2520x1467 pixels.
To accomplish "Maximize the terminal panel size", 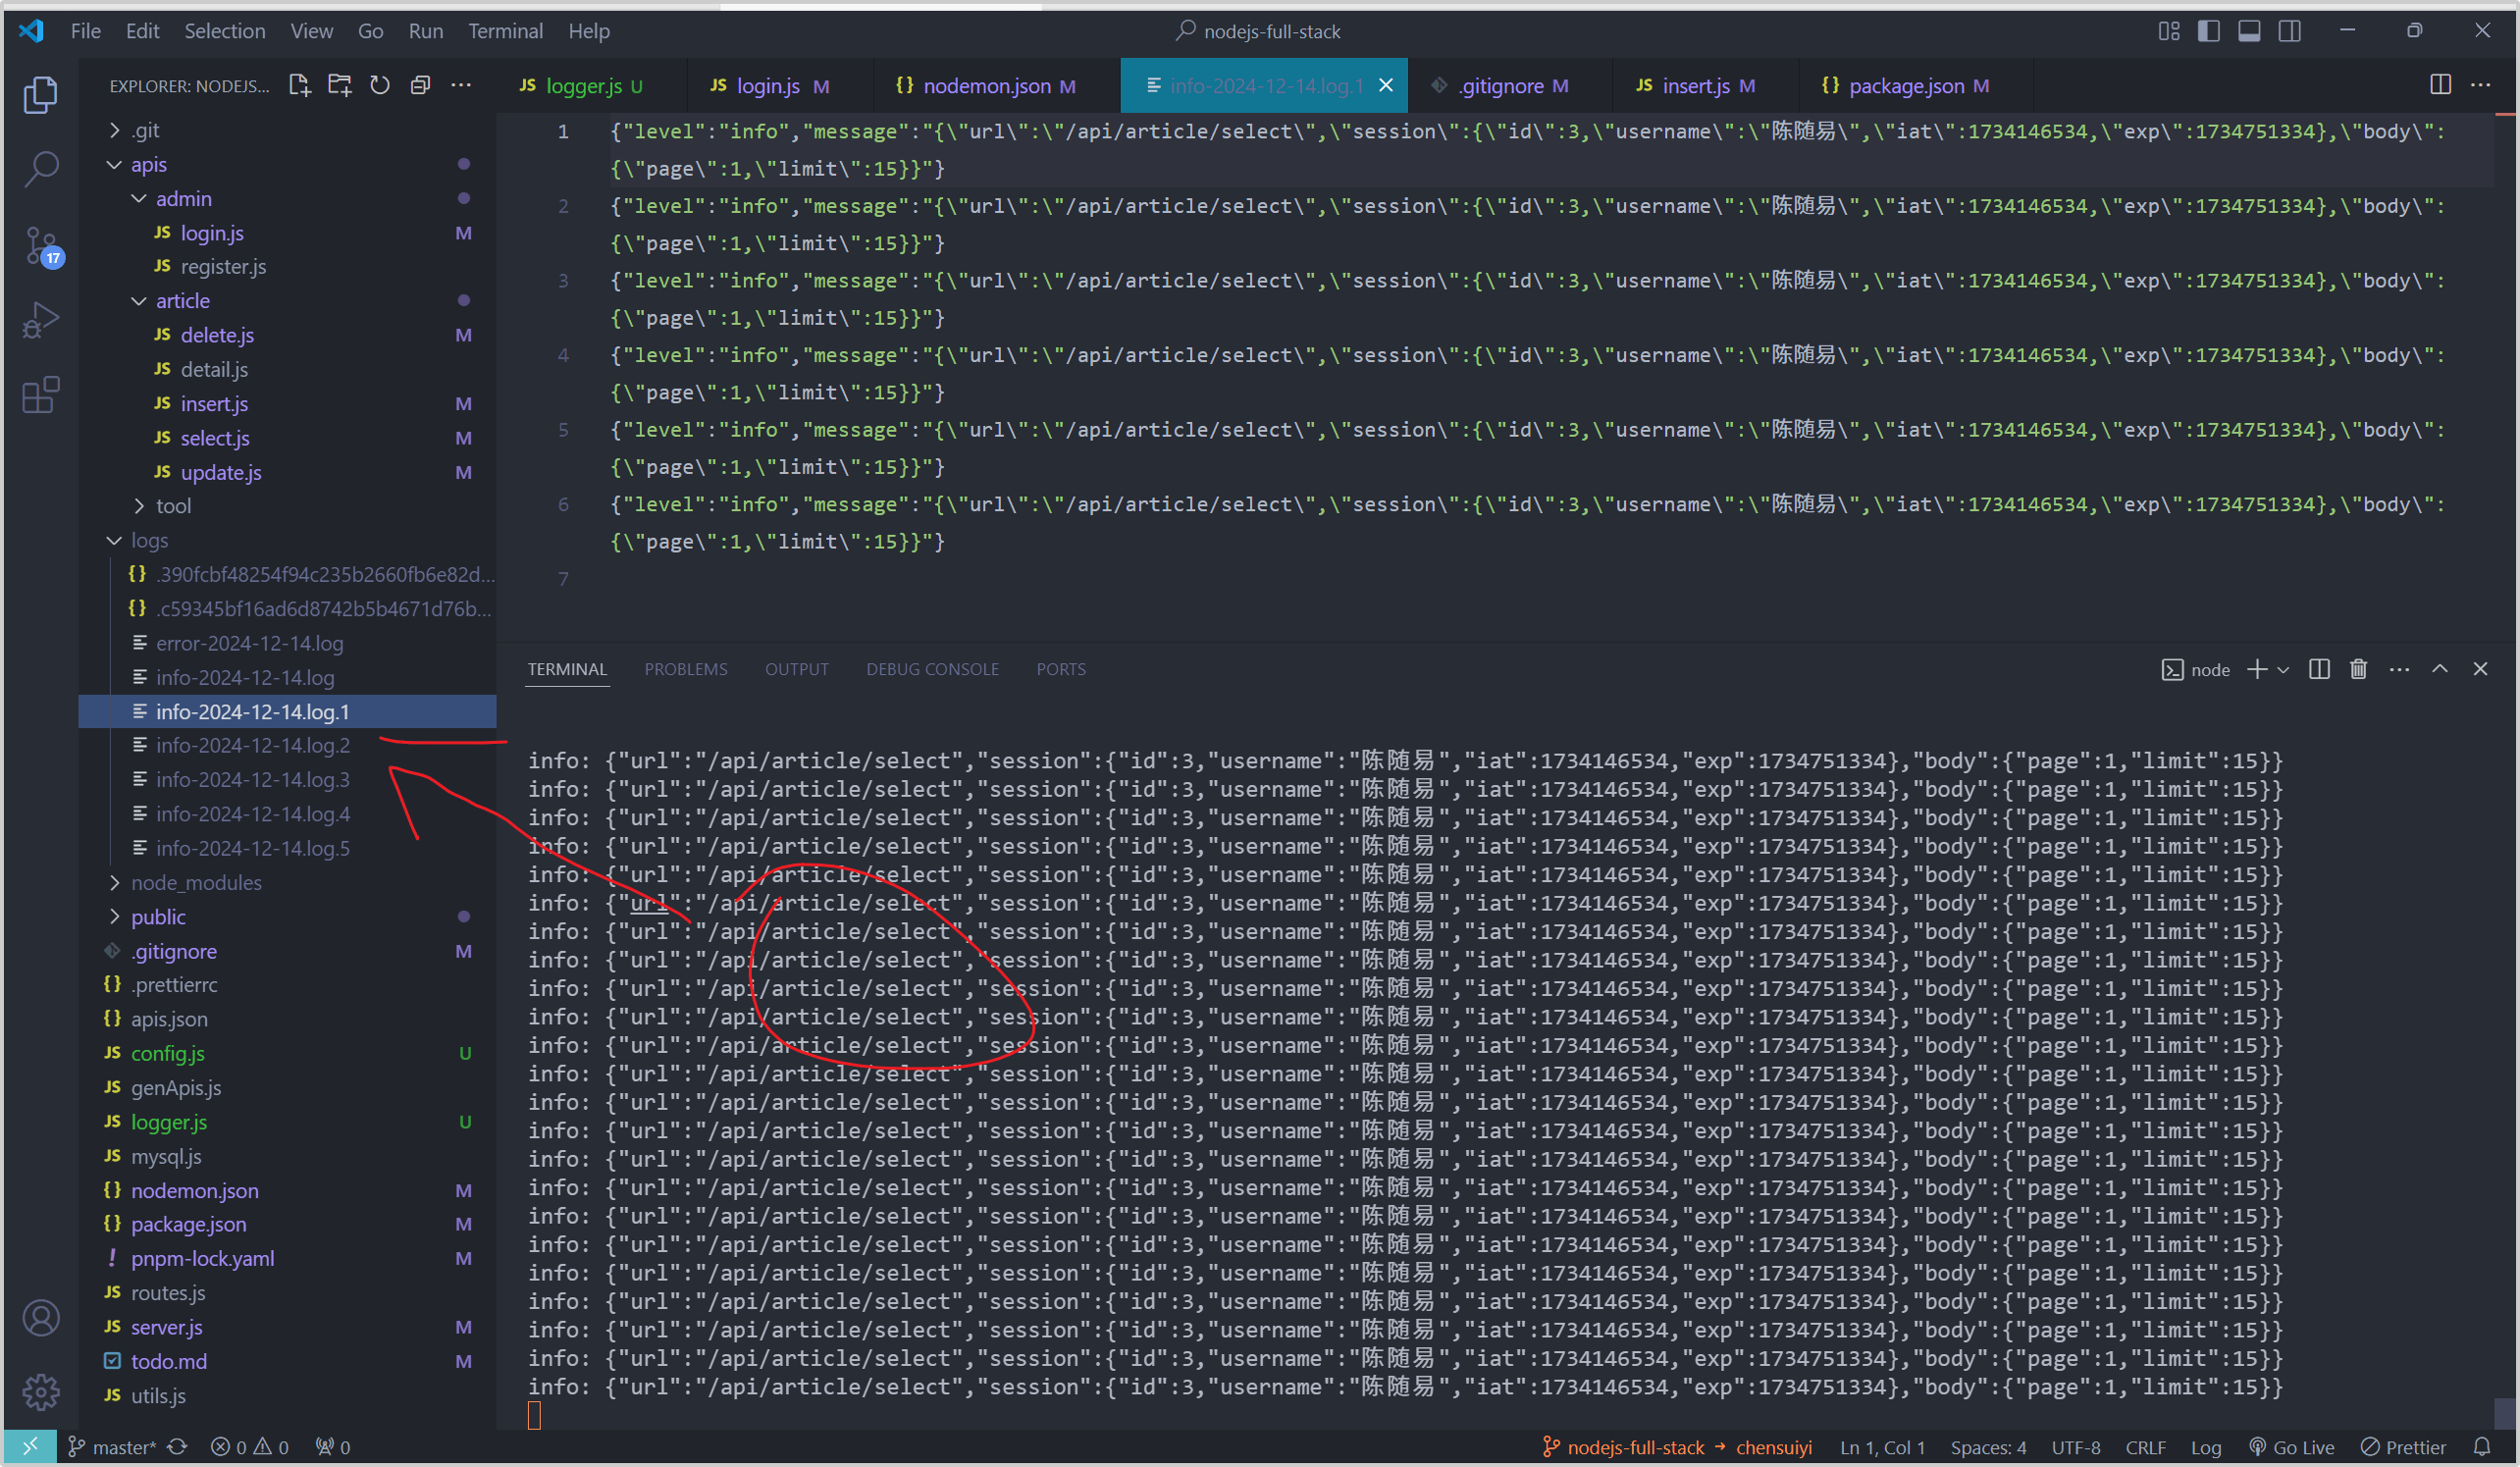I will tap(2440, 669).
